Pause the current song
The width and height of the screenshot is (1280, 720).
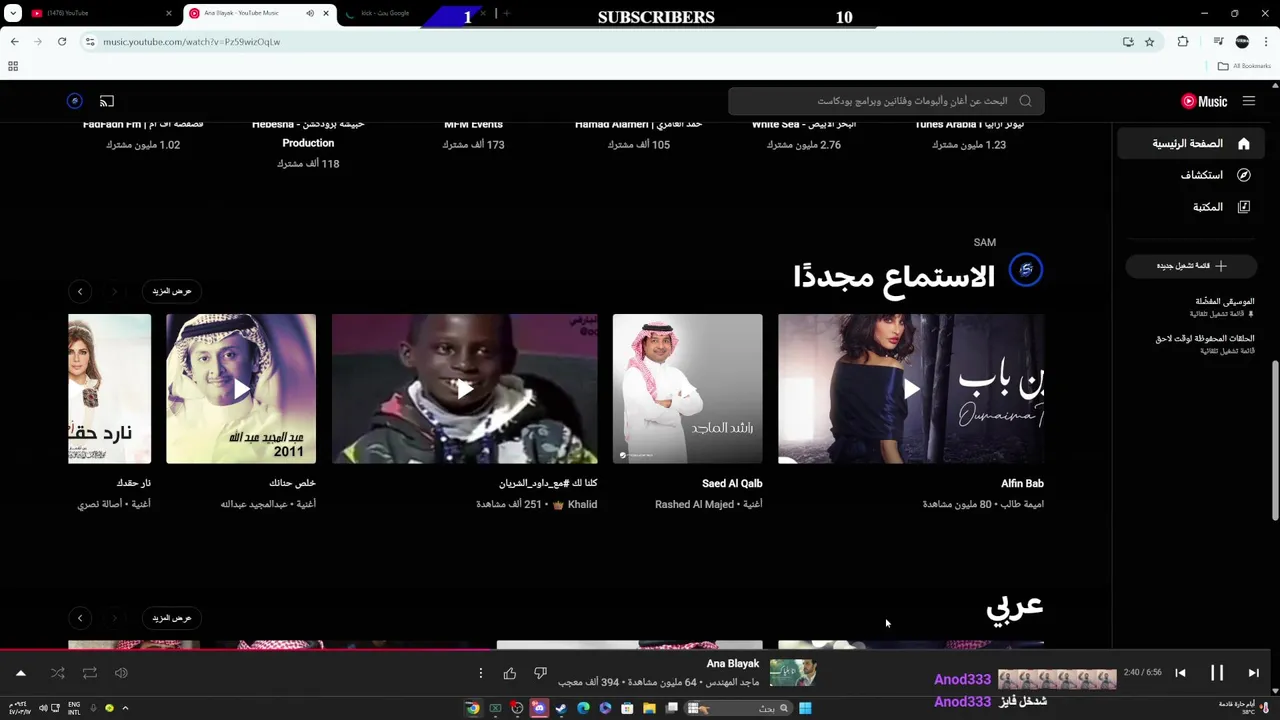(1217, 673)
